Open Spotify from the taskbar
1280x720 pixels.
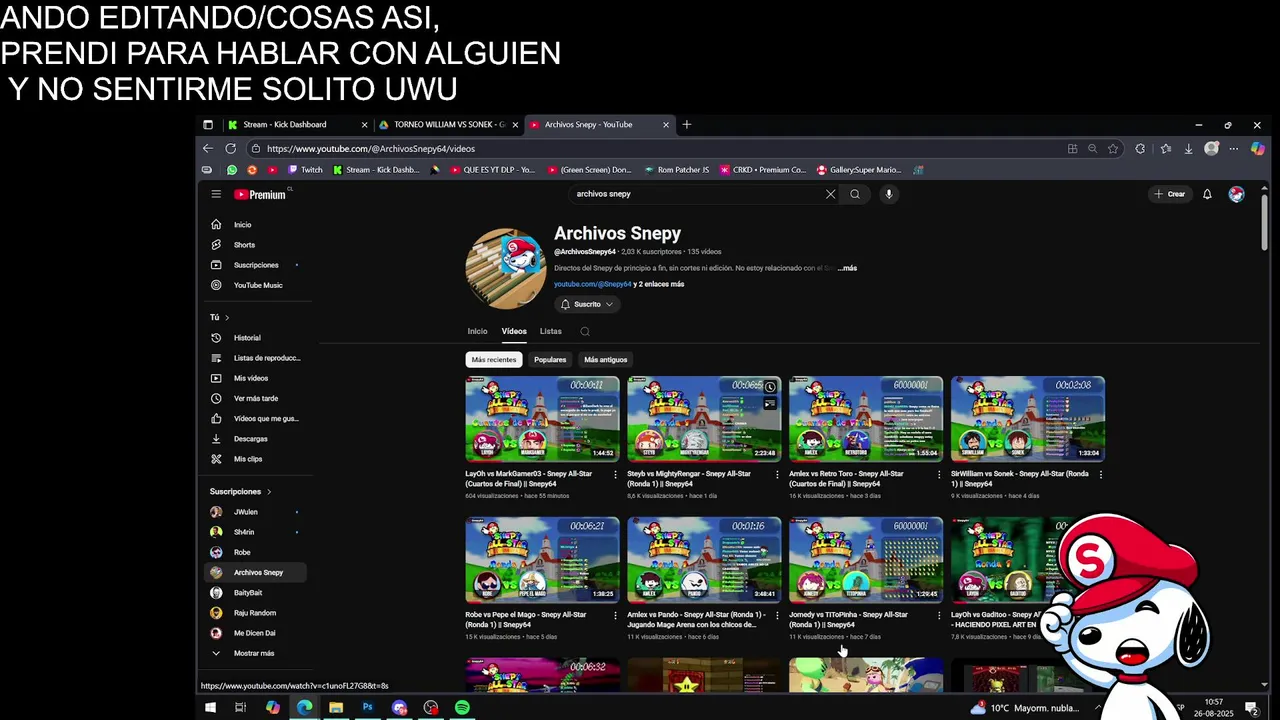pyautogui.click(x=462, y=708)
